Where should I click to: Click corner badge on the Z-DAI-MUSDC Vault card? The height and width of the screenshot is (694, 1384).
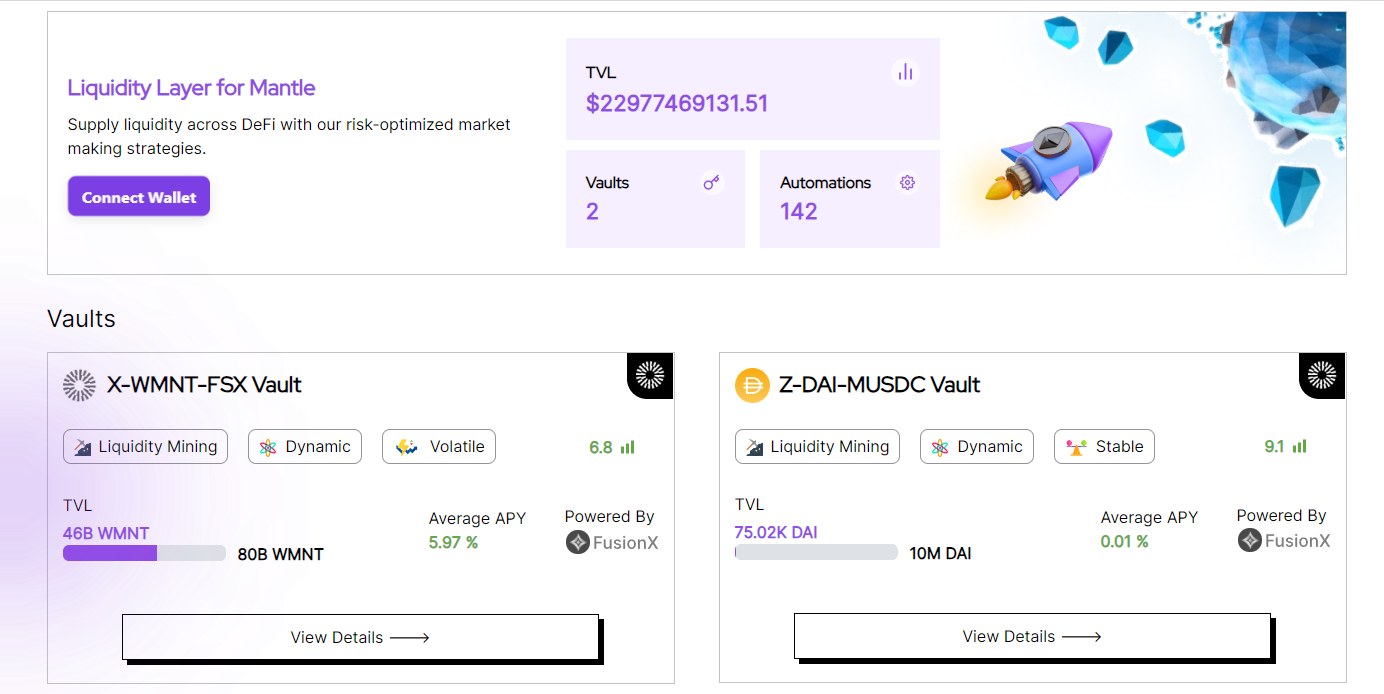(1322, 375)
